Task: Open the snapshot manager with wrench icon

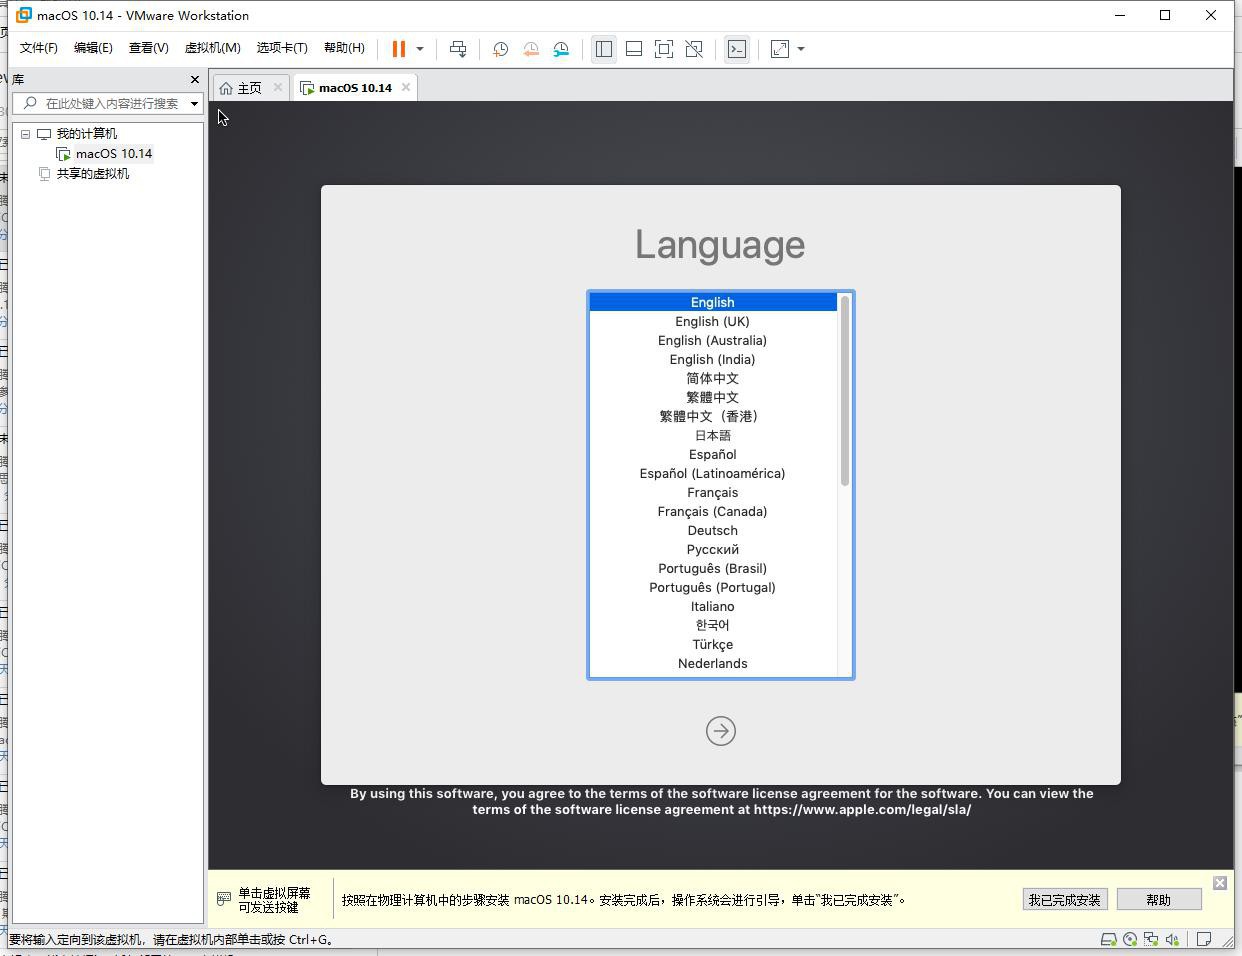Action: tap(561, 49)
